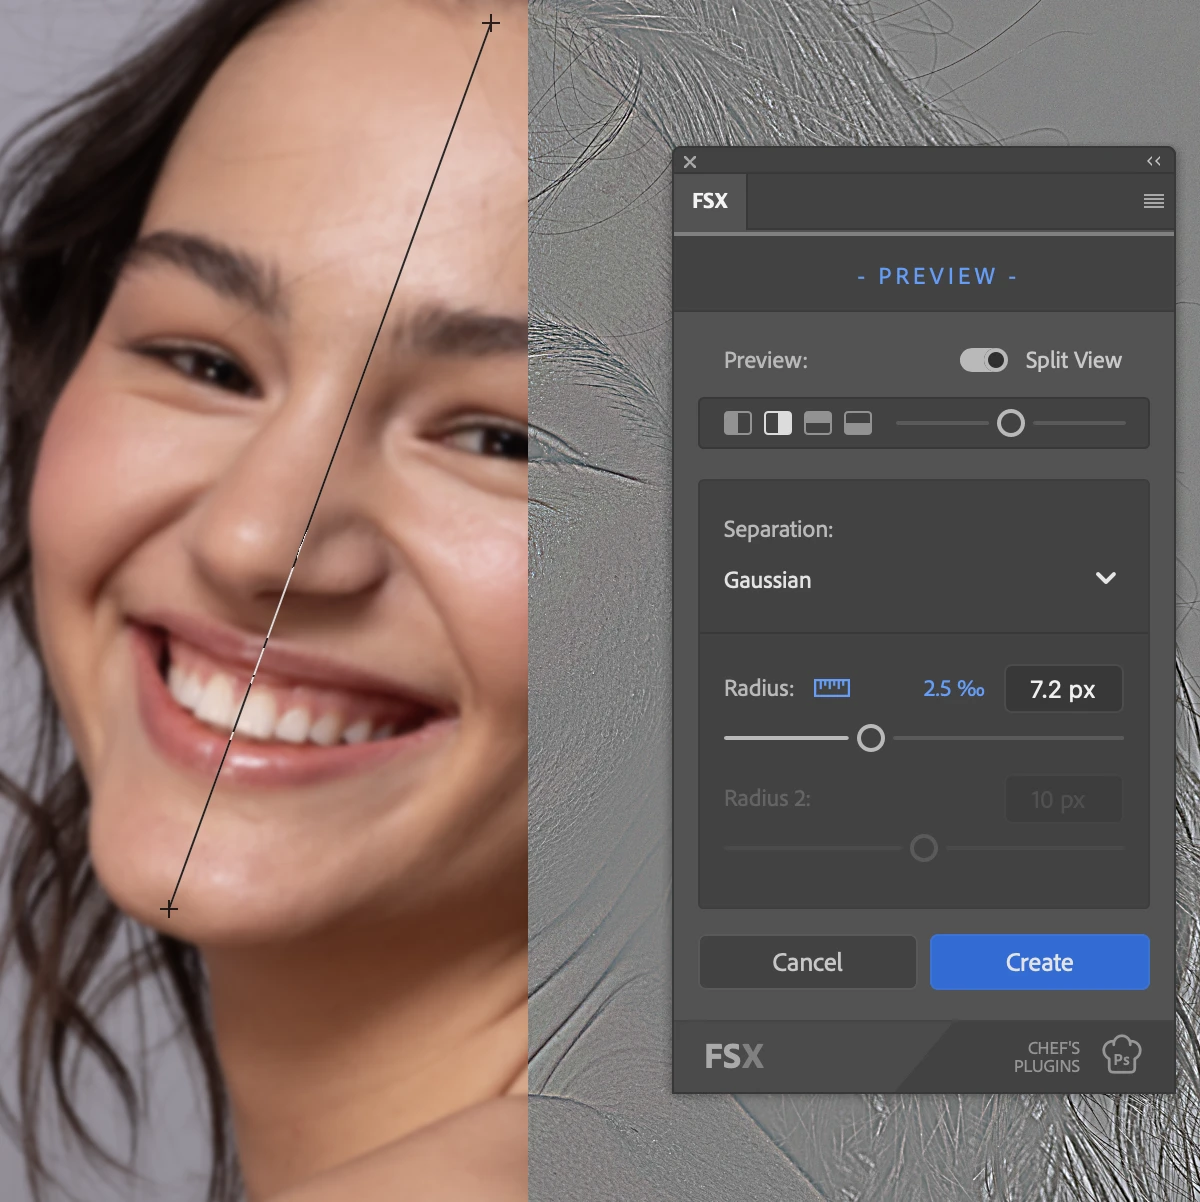Select left-half filled split layout icon
Viewport: 1200px width, 1202px height.
738,423
